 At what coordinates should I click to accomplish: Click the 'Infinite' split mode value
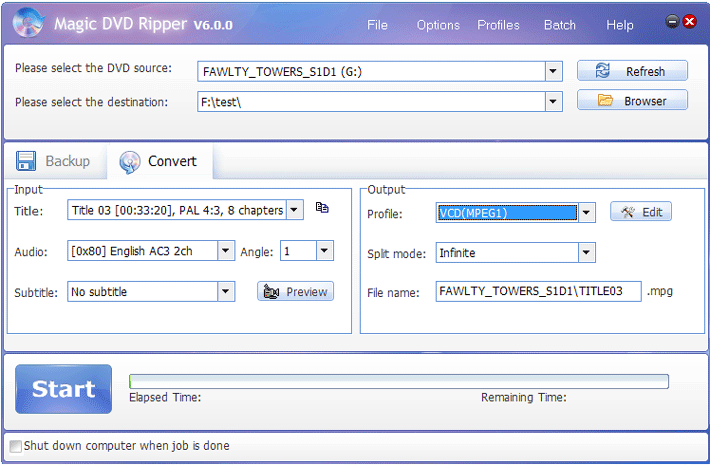click(x=457, y=253)
